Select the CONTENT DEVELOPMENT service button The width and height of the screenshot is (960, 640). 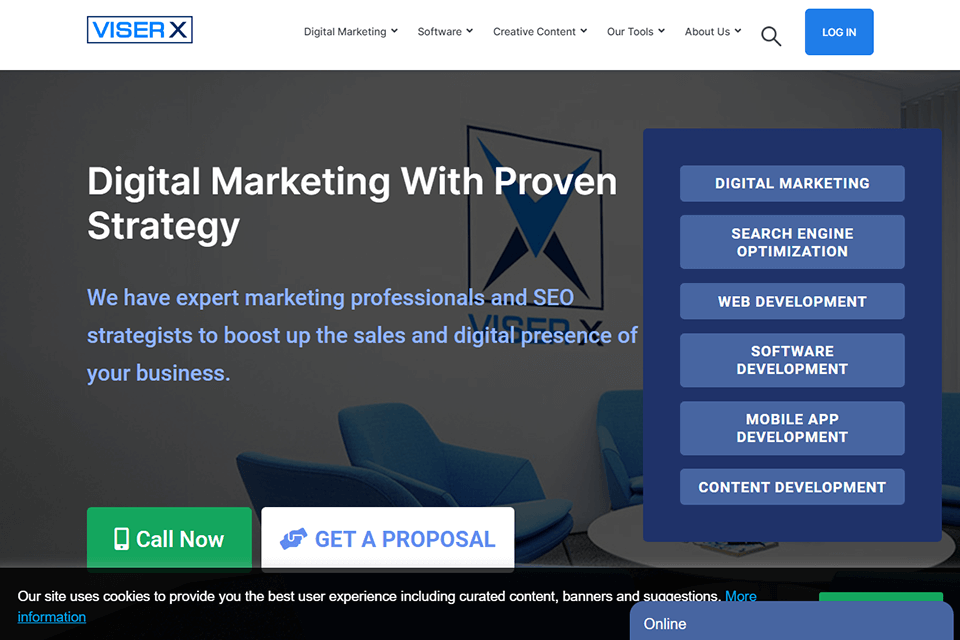tap(792, 487)
